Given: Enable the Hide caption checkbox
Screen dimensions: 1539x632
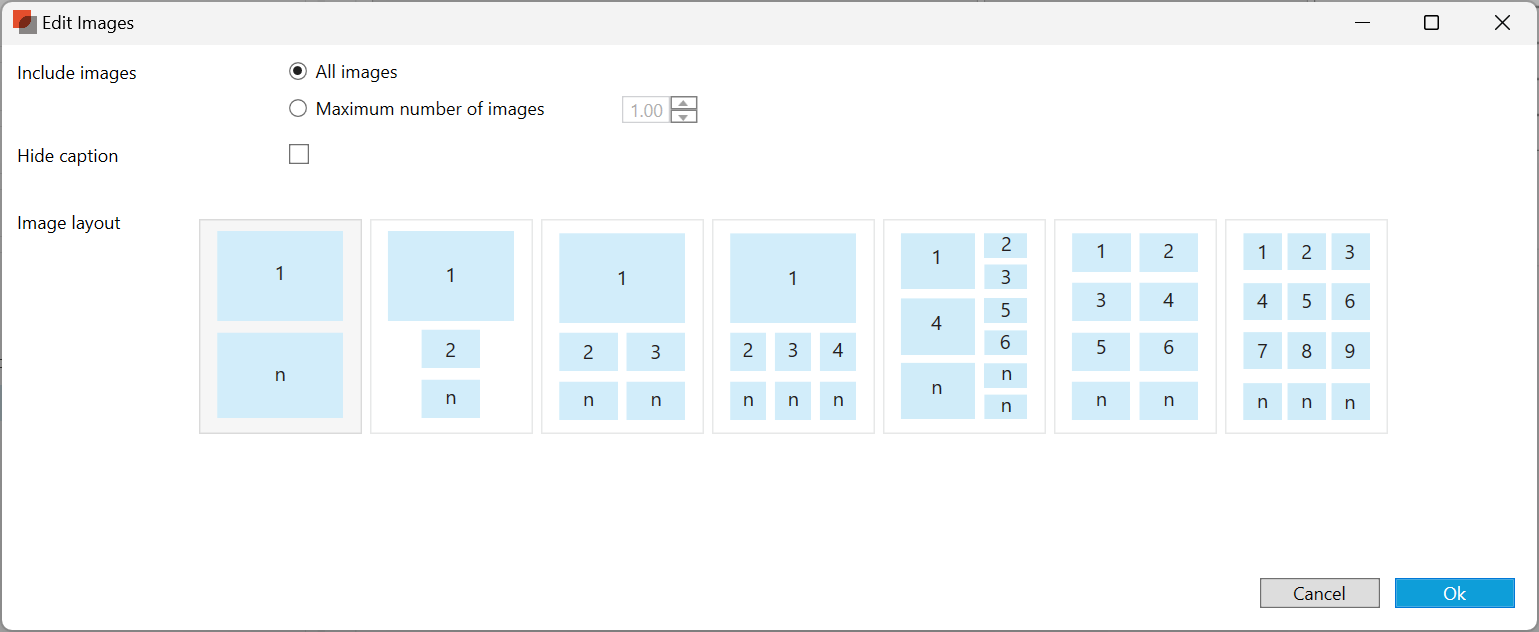Looking at the screenshot, I should point(299,154).
